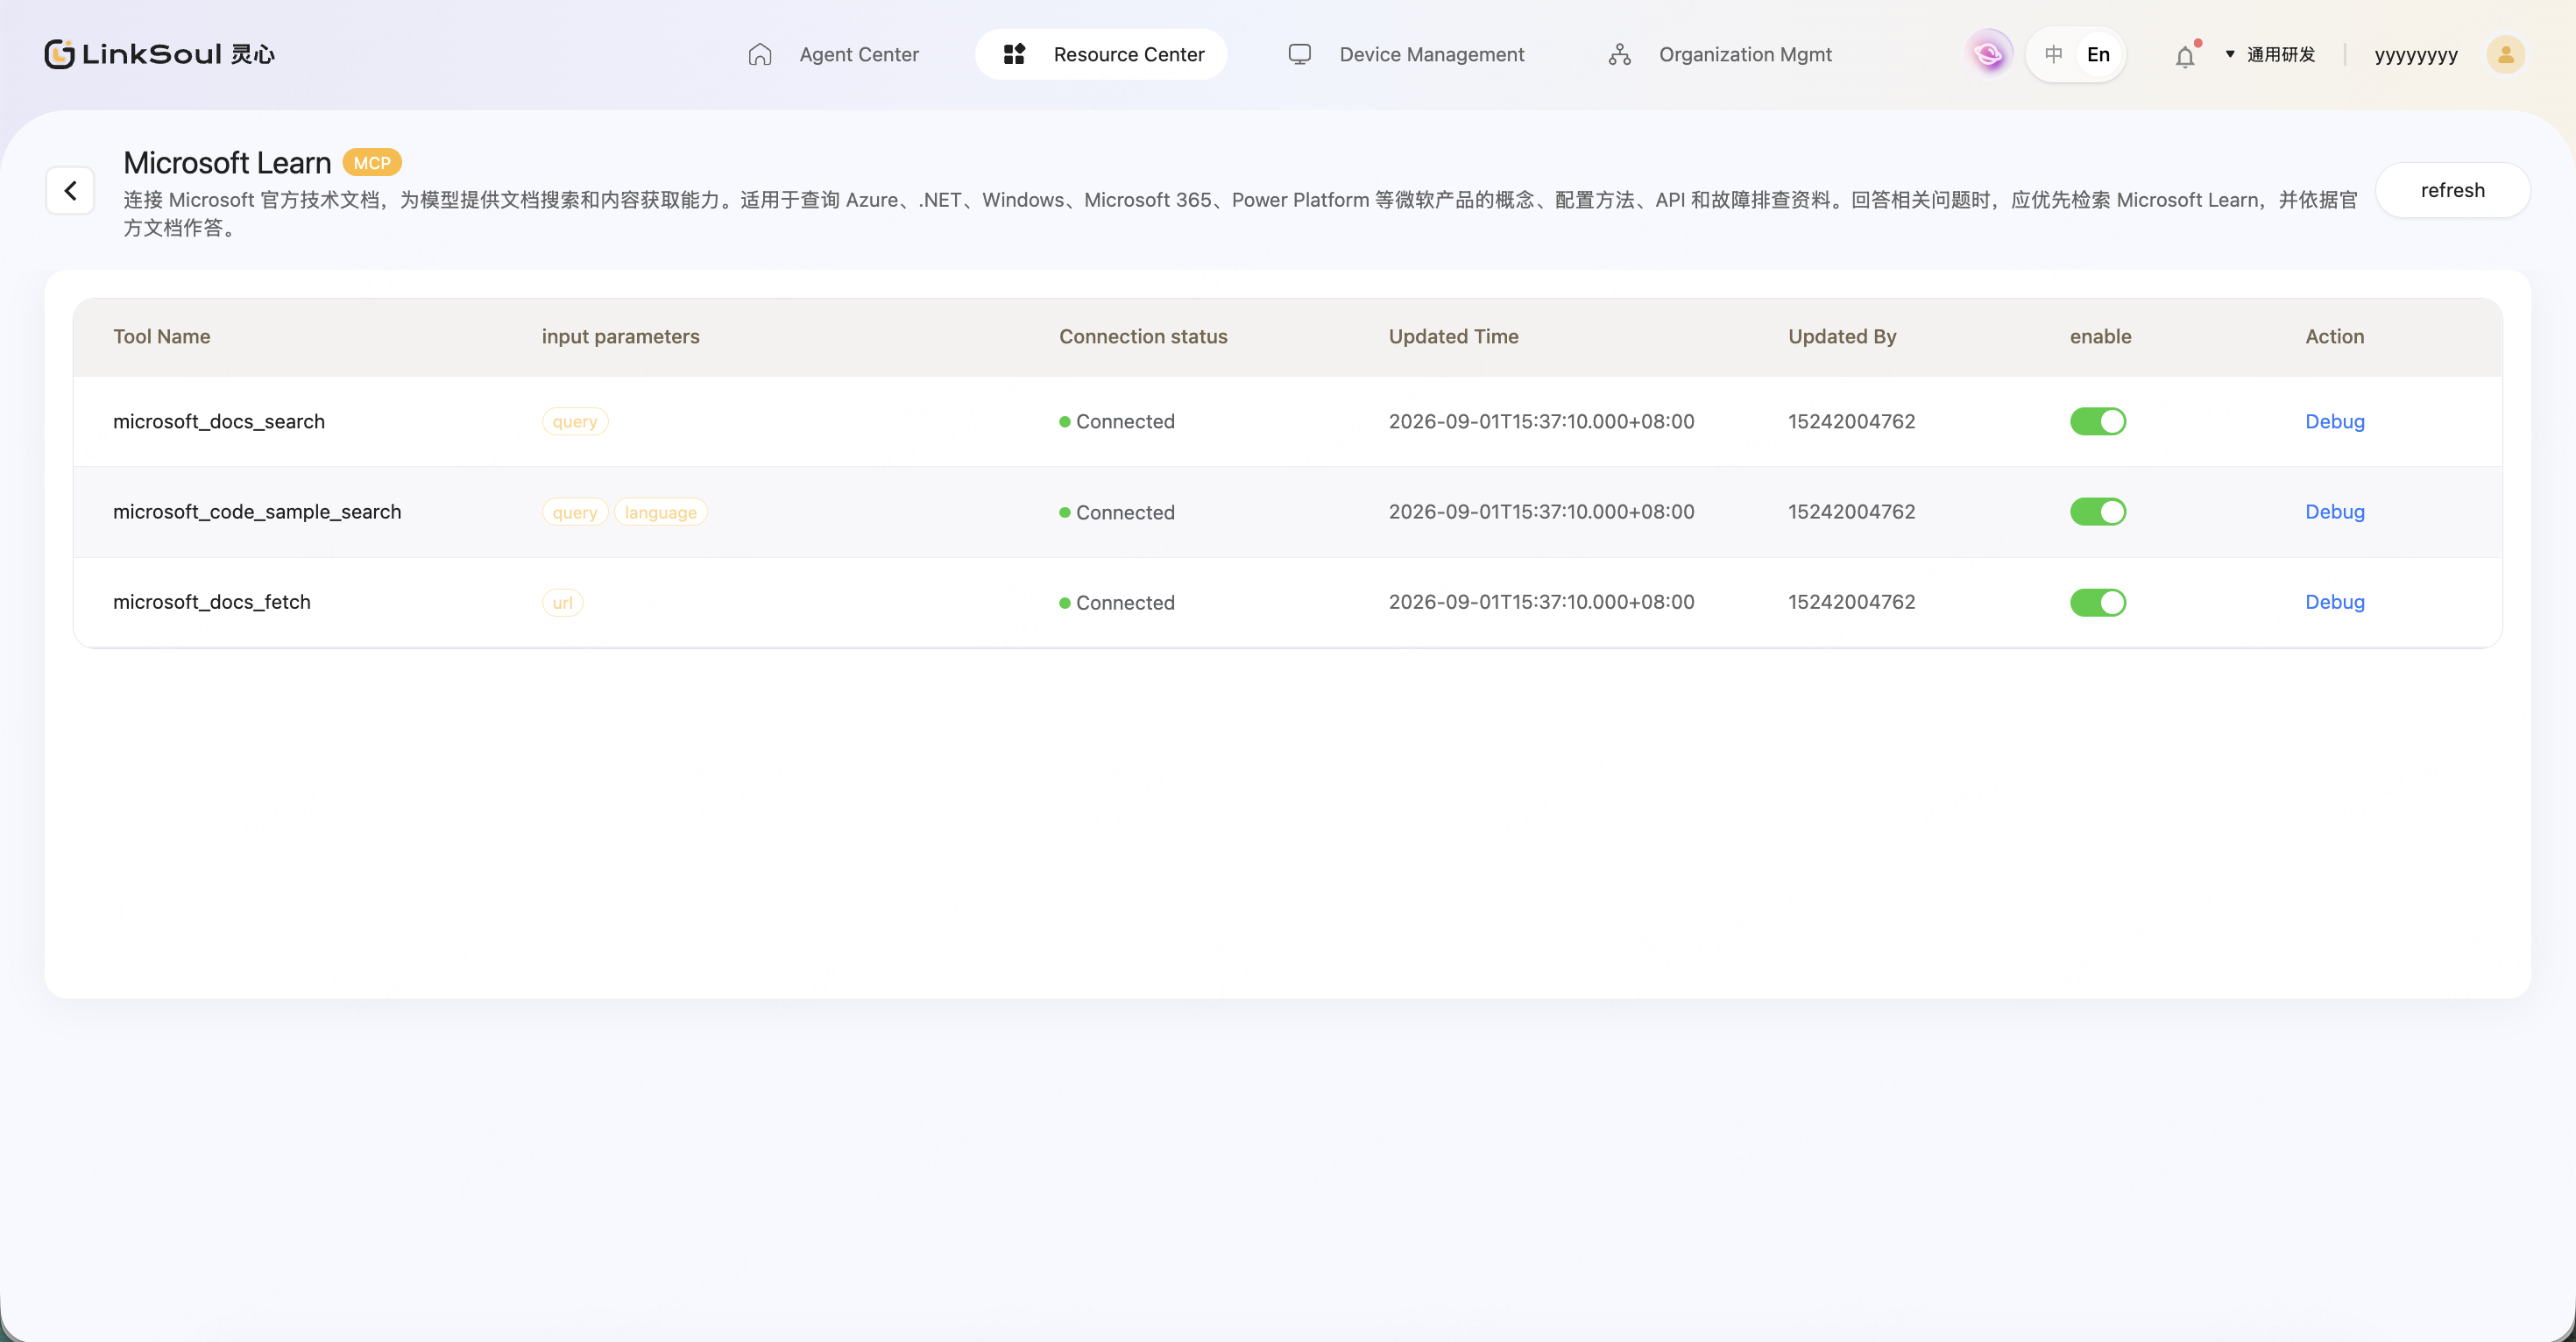Click the LinkSoul logo

159,54
